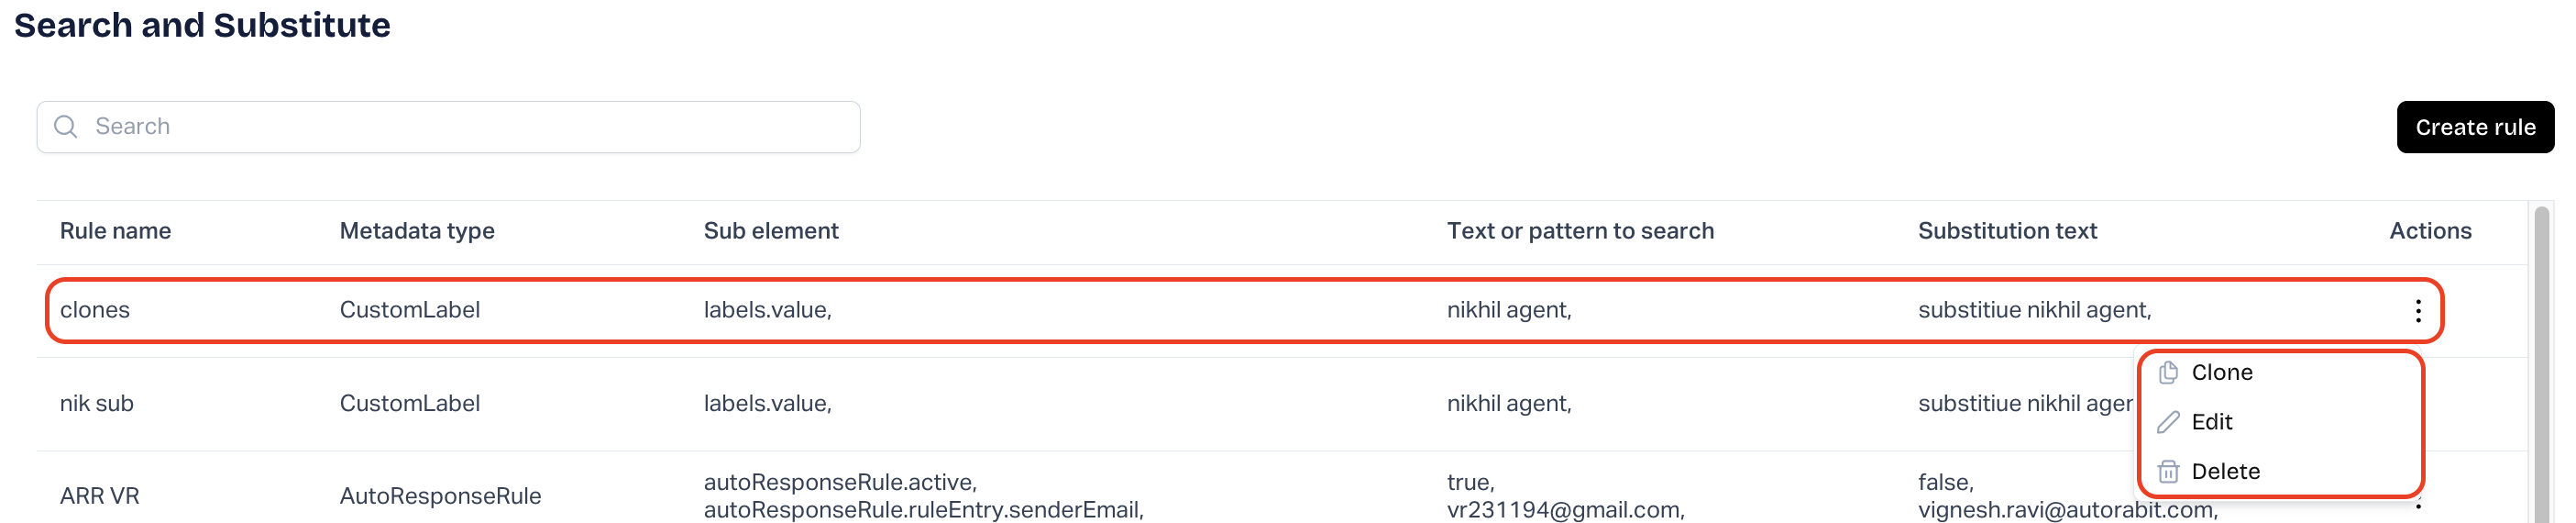This screenshot has height=523, width=2576.
Task: Click the Clone copy icon in menu
Action: coord(2167,373)
